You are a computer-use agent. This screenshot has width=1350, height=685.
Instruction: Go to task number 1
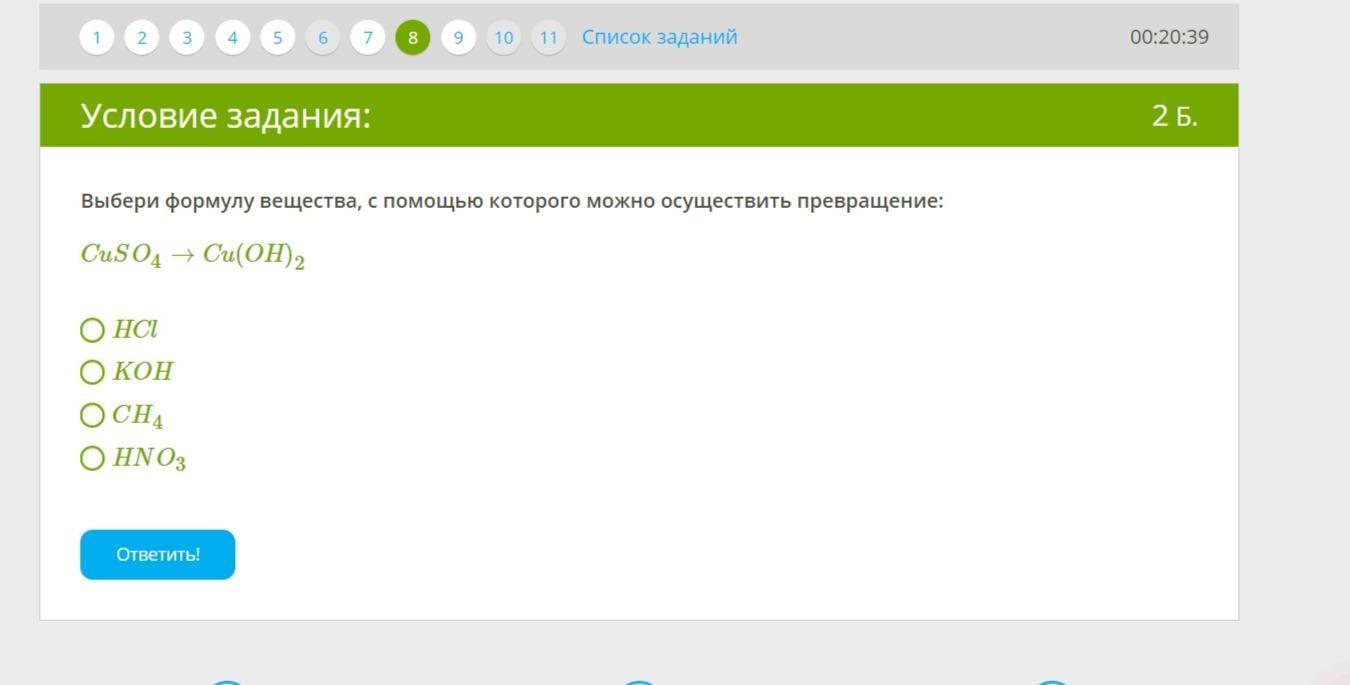click(x=97, y=38)
